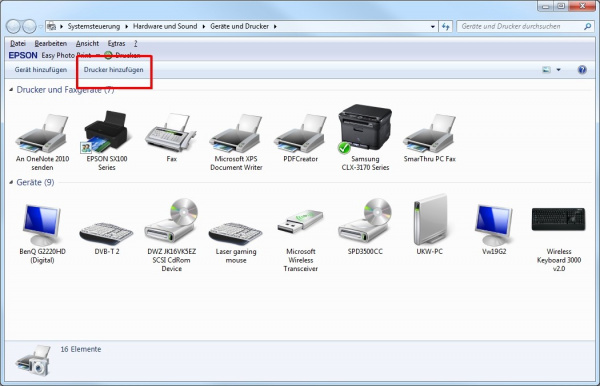
Task: Select the An OneNote 2010 senden printer
Action: click(x=42, y=142)
